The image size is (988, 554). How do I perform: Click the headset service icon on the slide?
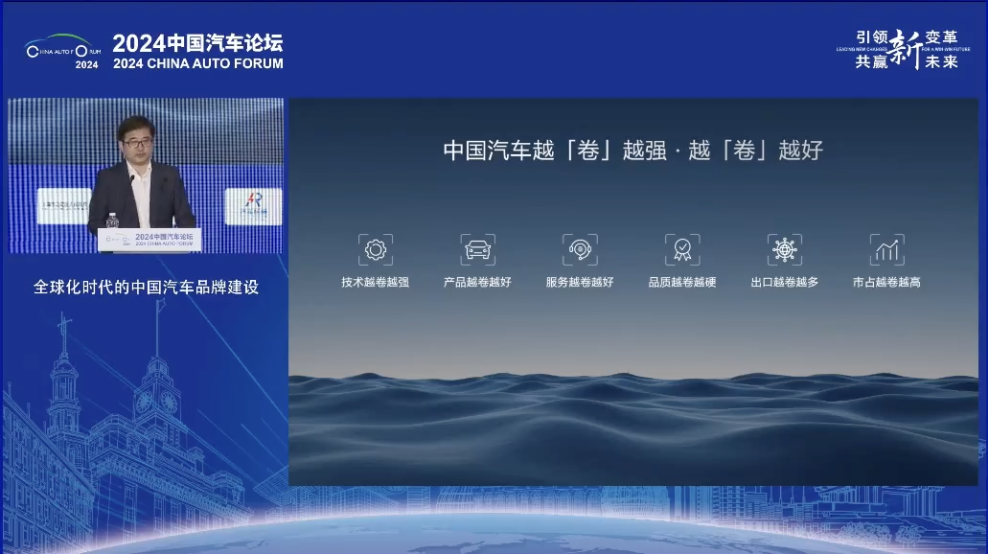579,249
